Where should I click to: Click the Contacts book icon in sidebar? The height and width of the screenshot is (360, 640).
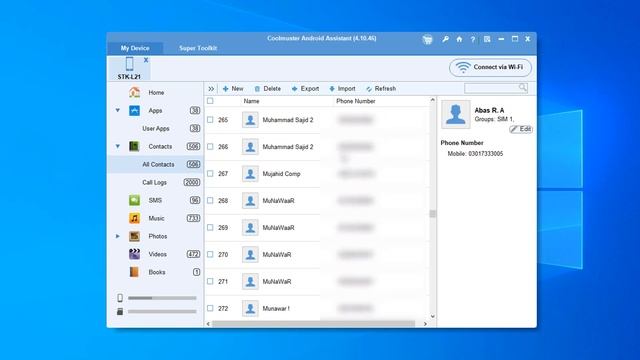tap(134, 146)
